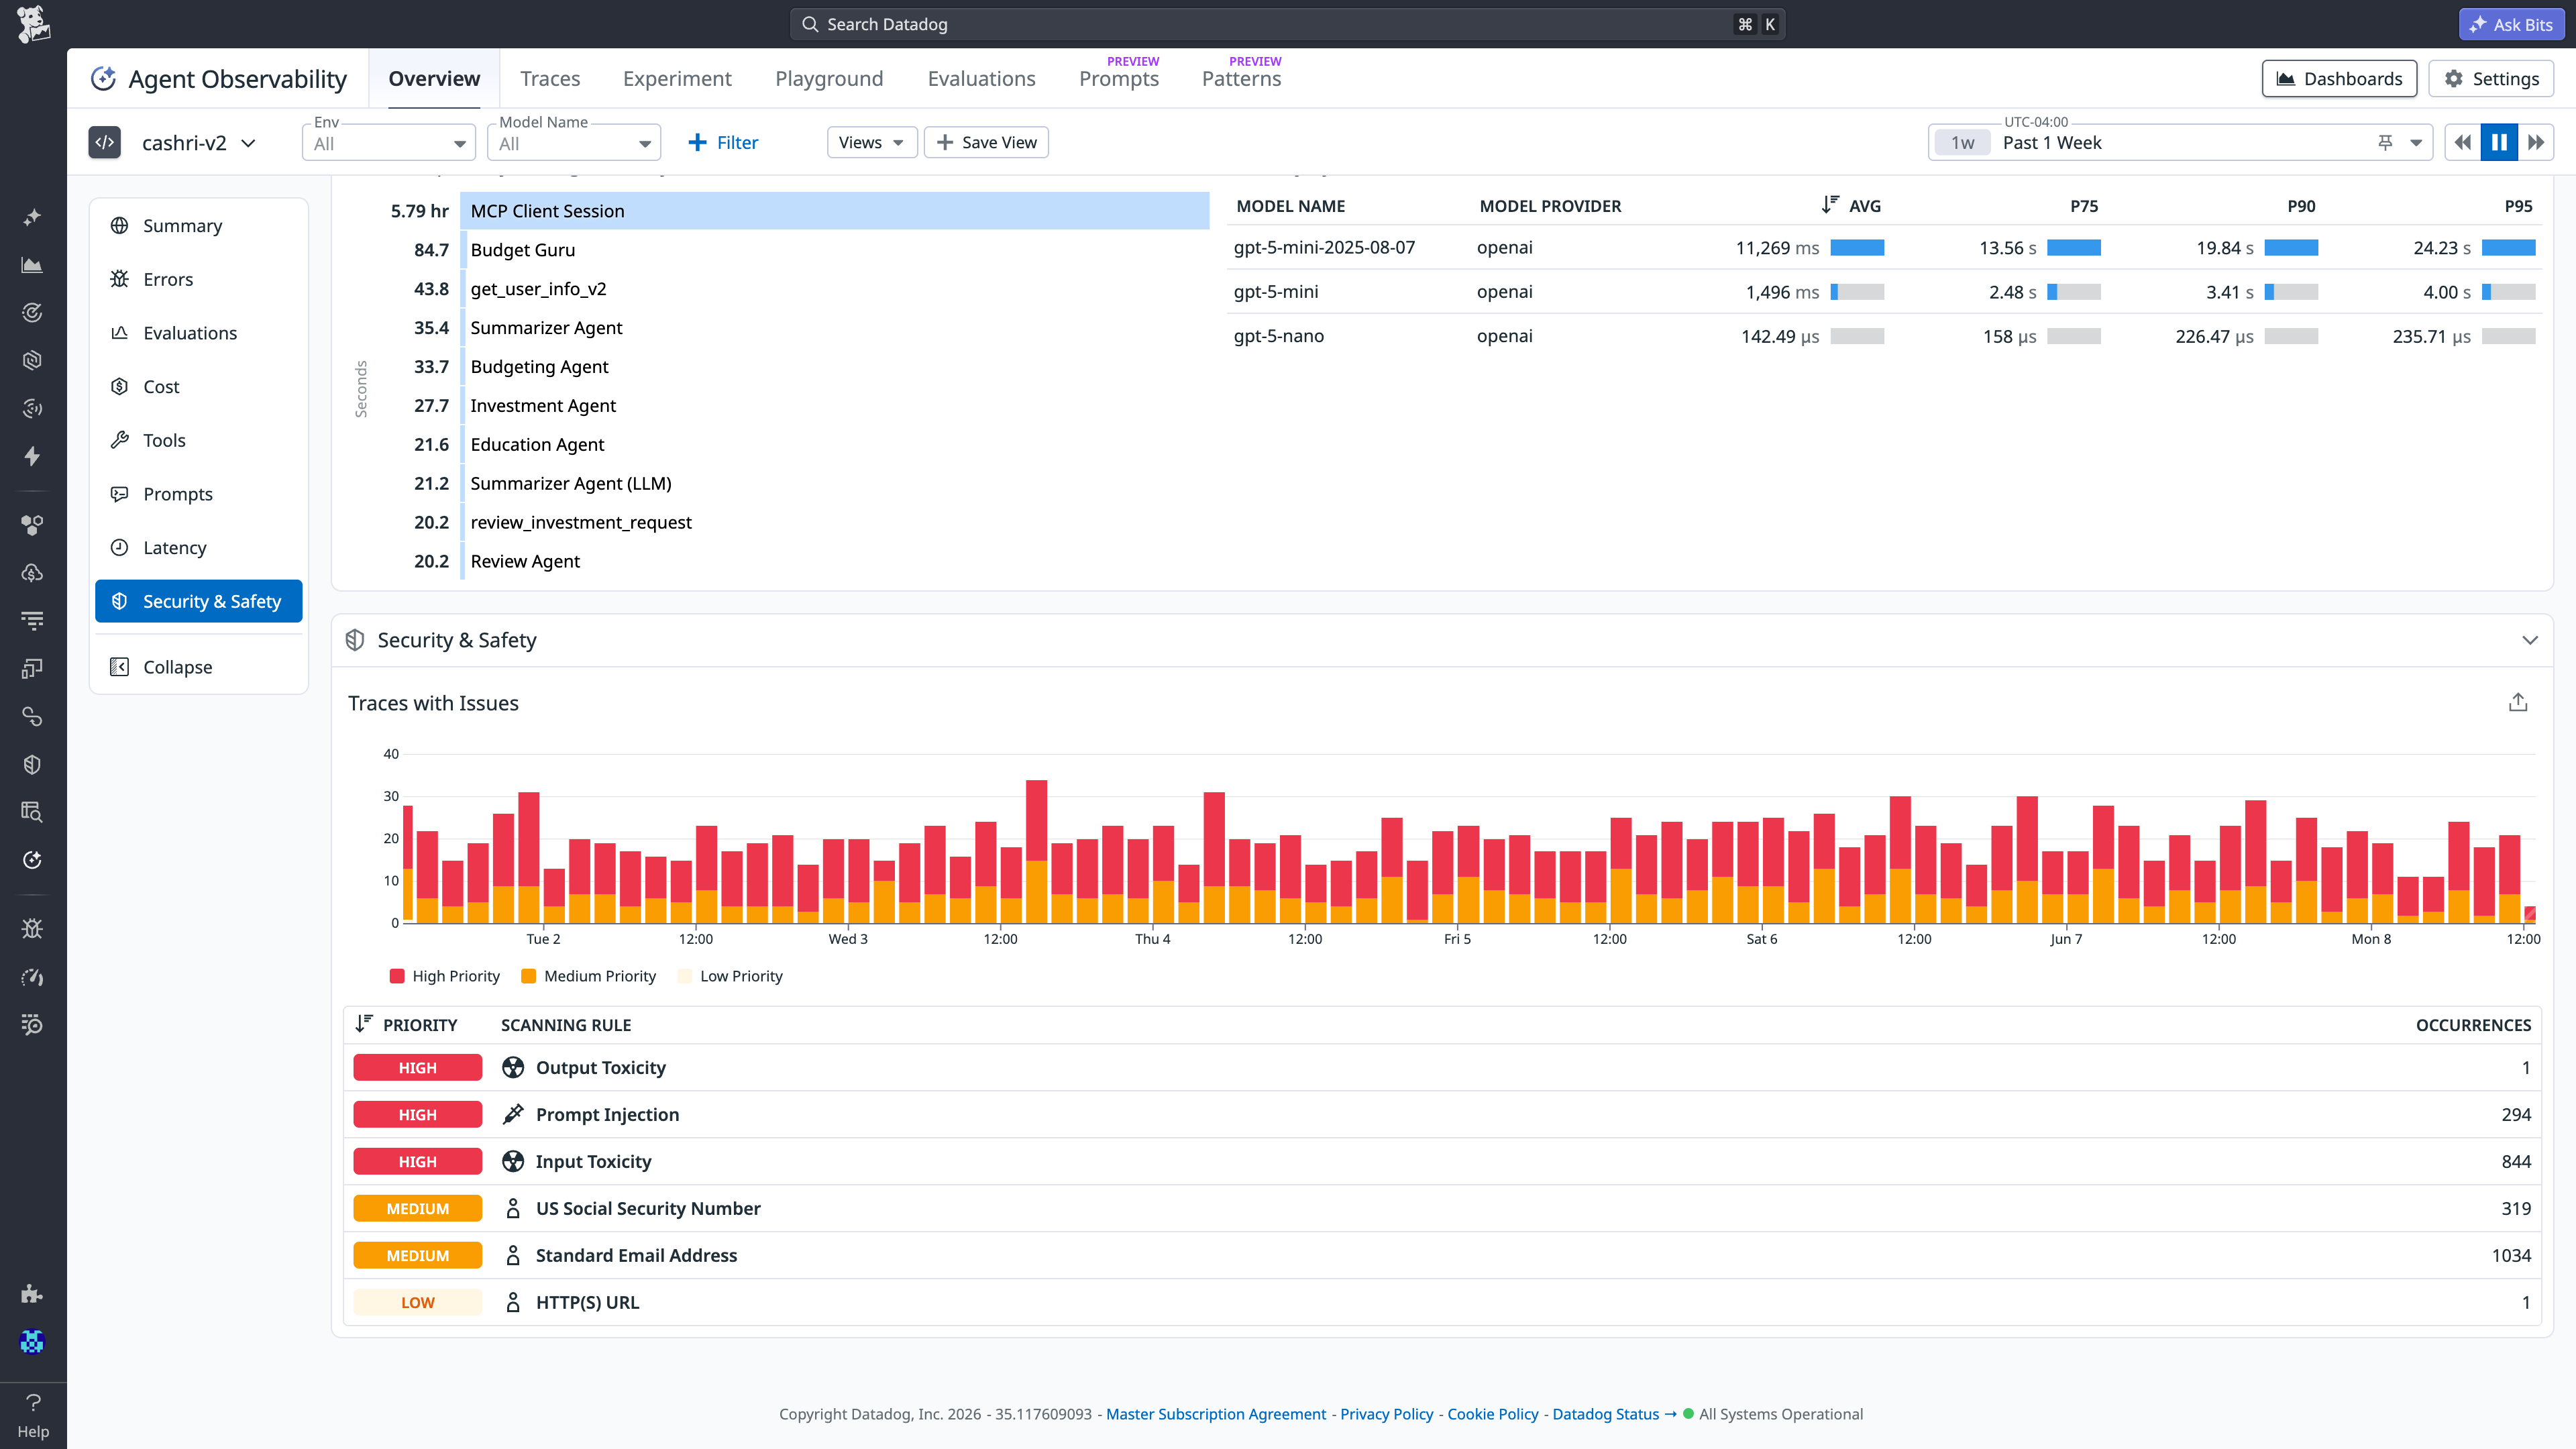Viewport: 2576px width, 1449px height.
Task: Open the area-chart icon in the dark left rail
Action: coord(32,265)
